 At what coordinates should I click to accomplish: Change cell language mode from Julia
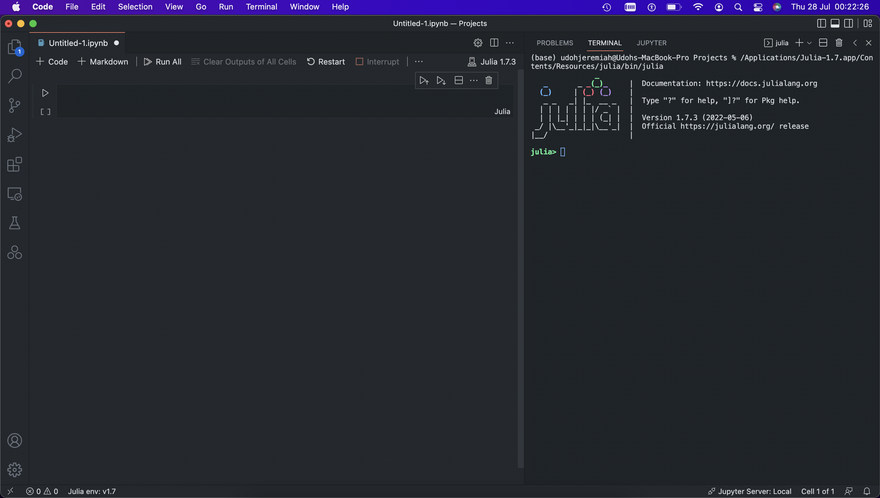click(x=502, y=111)
